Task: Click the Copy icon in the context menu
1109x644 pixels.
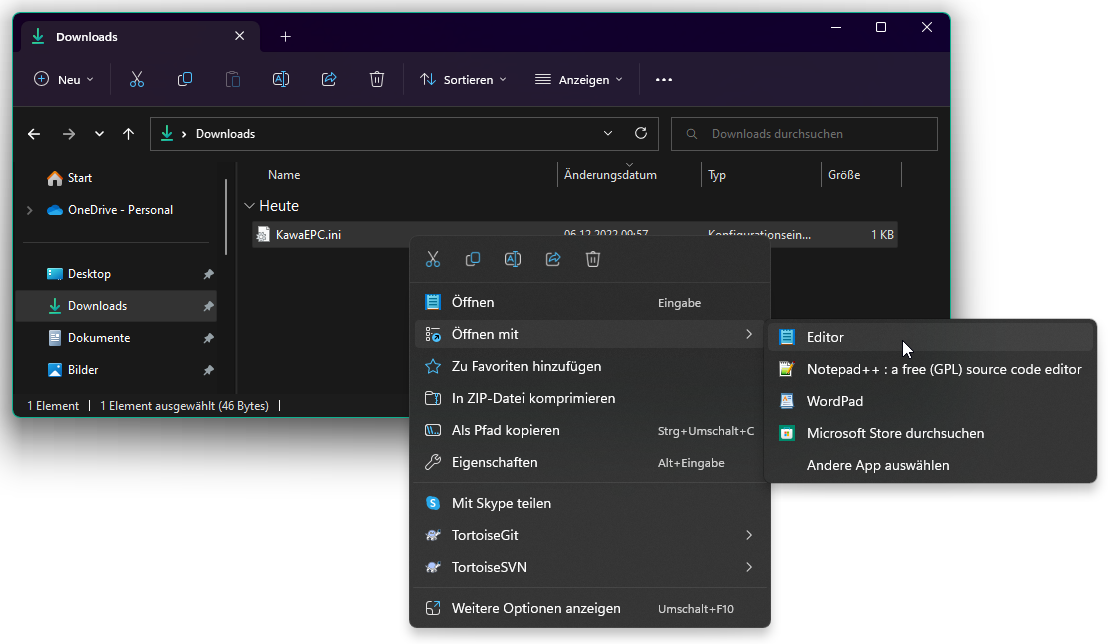Action: [x=472, y=259]
